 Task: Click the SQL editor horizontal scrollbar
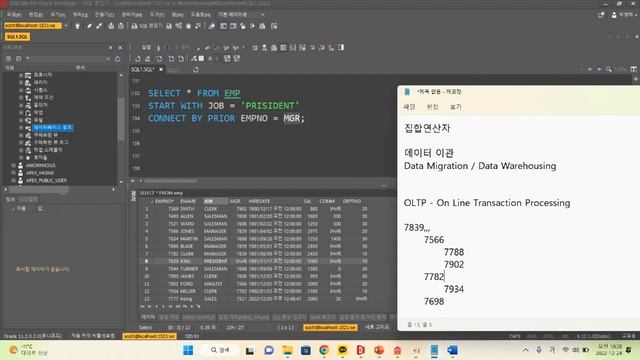[x=171, y=180]
